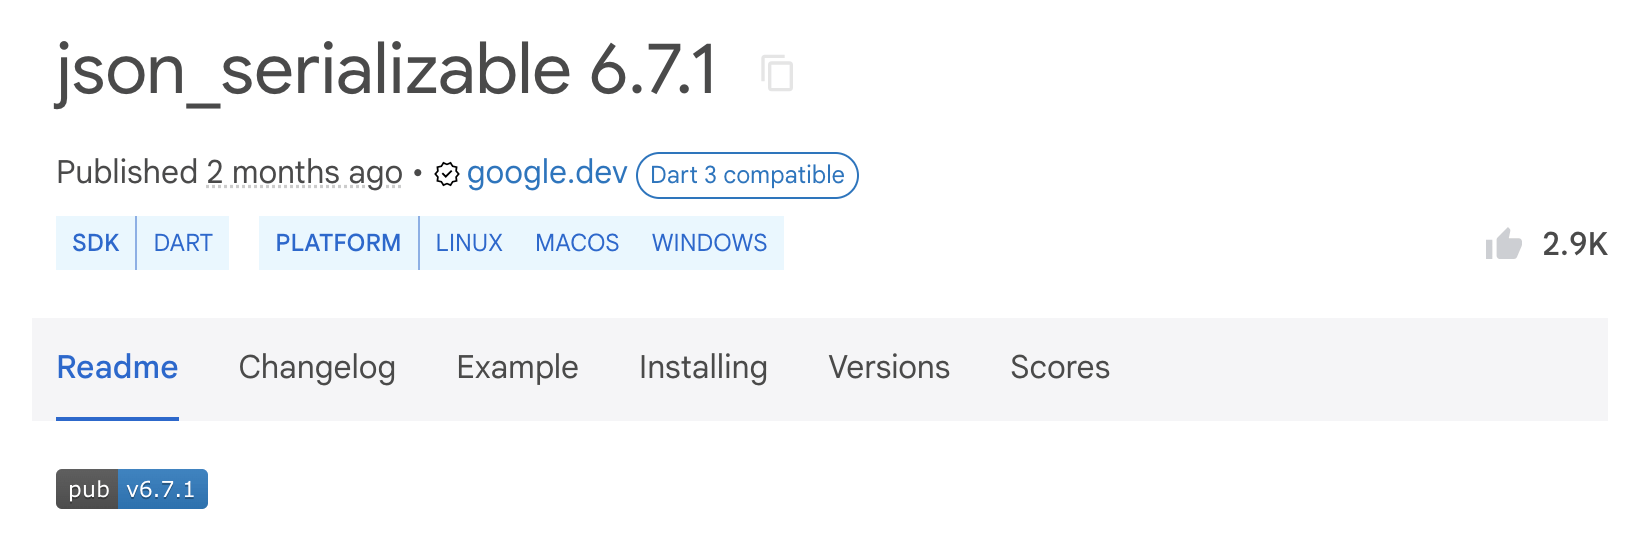This screenshot has height=550, width=1648.
Task: Select the MACOS platform tag
Action: click(x=577, y=243)
